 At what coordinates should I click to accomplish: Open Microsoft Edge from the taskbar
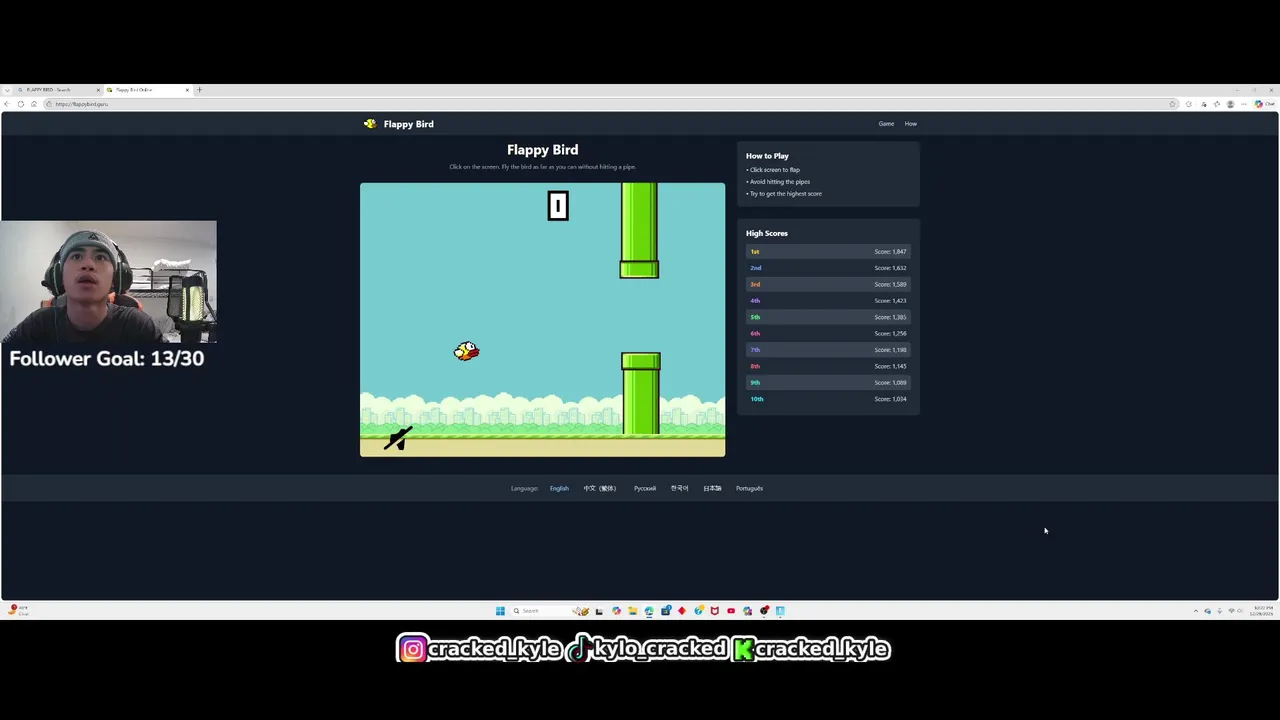(649, 611)
